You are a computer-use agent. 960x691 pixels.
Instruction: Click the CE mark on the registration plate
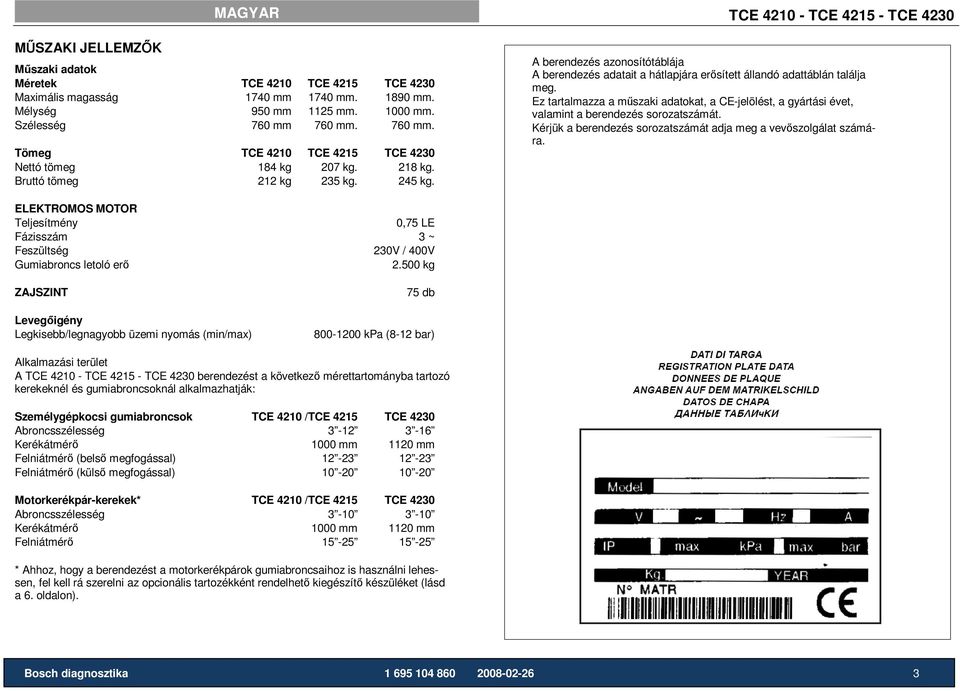(x=836, y=602)
